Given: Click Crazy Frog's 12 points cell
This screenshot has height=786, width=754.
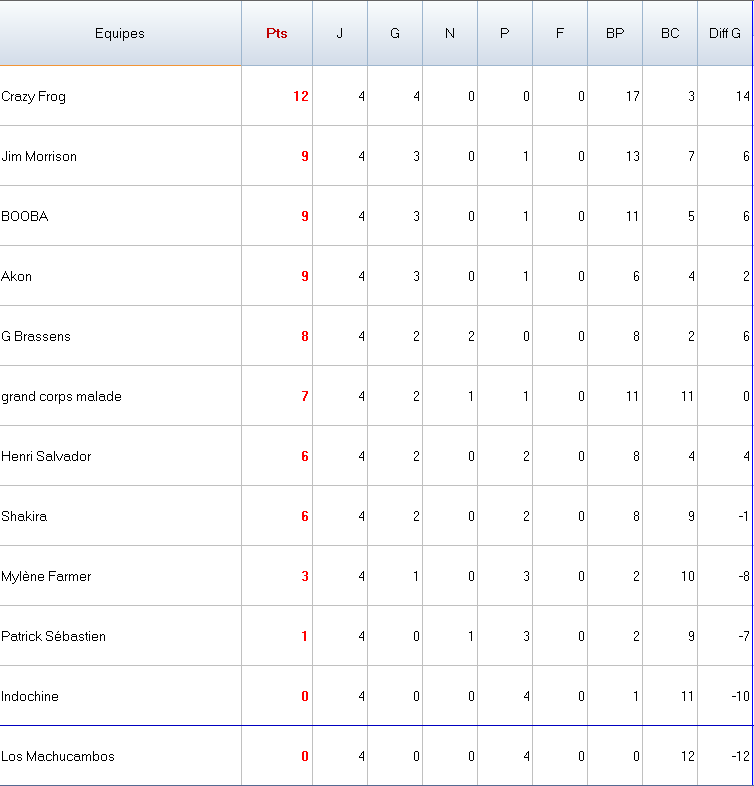Looking at the screenshot, I should 277,96.
